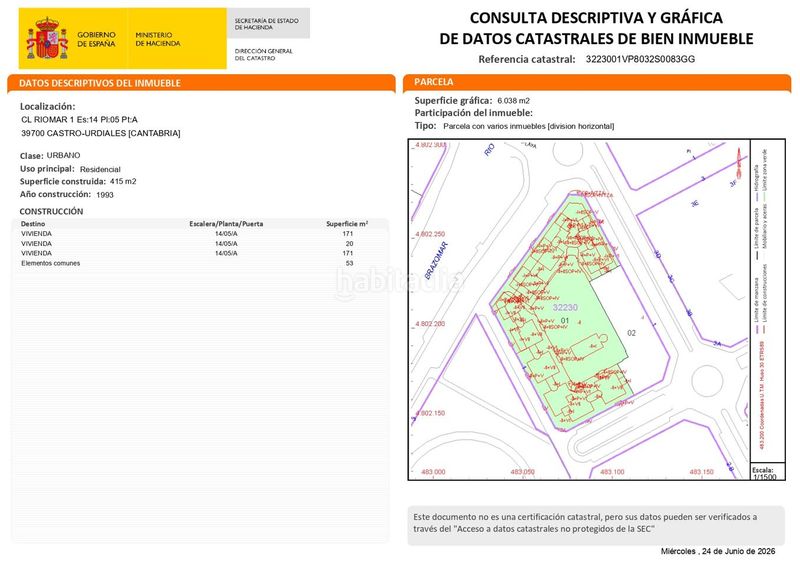Select the "URBANO" class value
The height and width of the screenshot is (565, 800).
click(x=63, y=155)
